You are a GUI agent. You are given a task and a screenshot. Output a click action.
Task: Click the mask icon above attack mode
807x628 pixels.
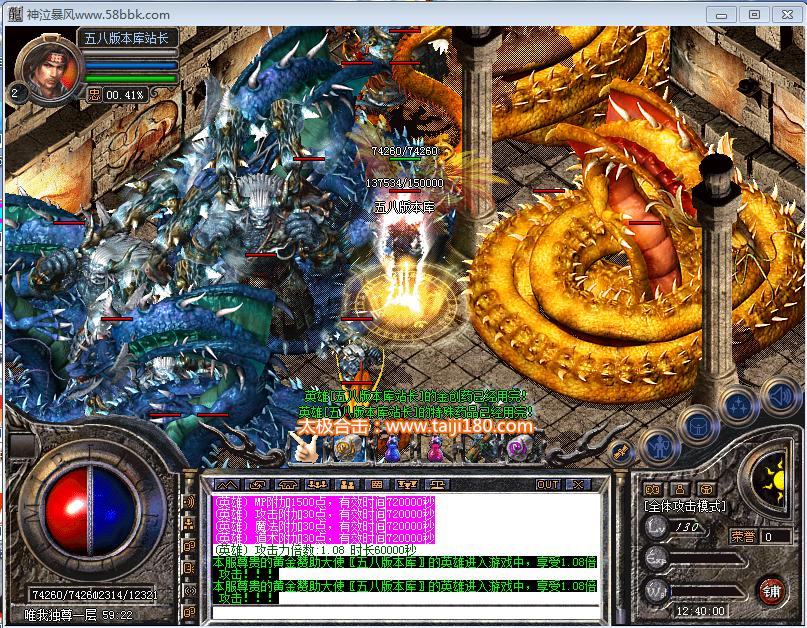tap(653, 489)
